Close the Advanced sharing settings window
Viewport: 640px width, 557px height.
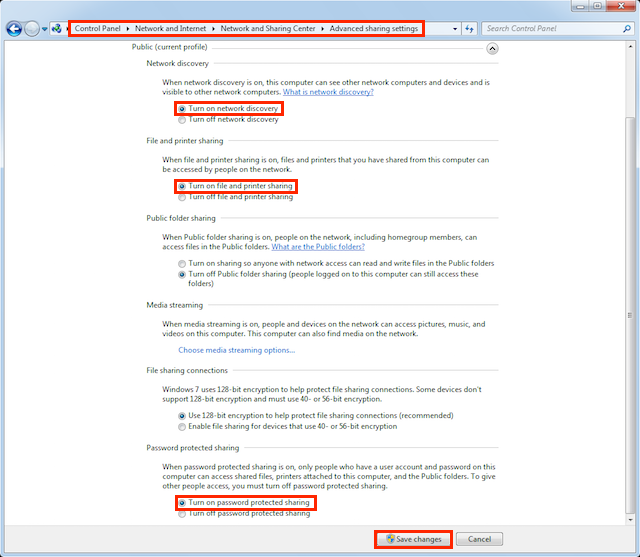(x=621, y=5)
